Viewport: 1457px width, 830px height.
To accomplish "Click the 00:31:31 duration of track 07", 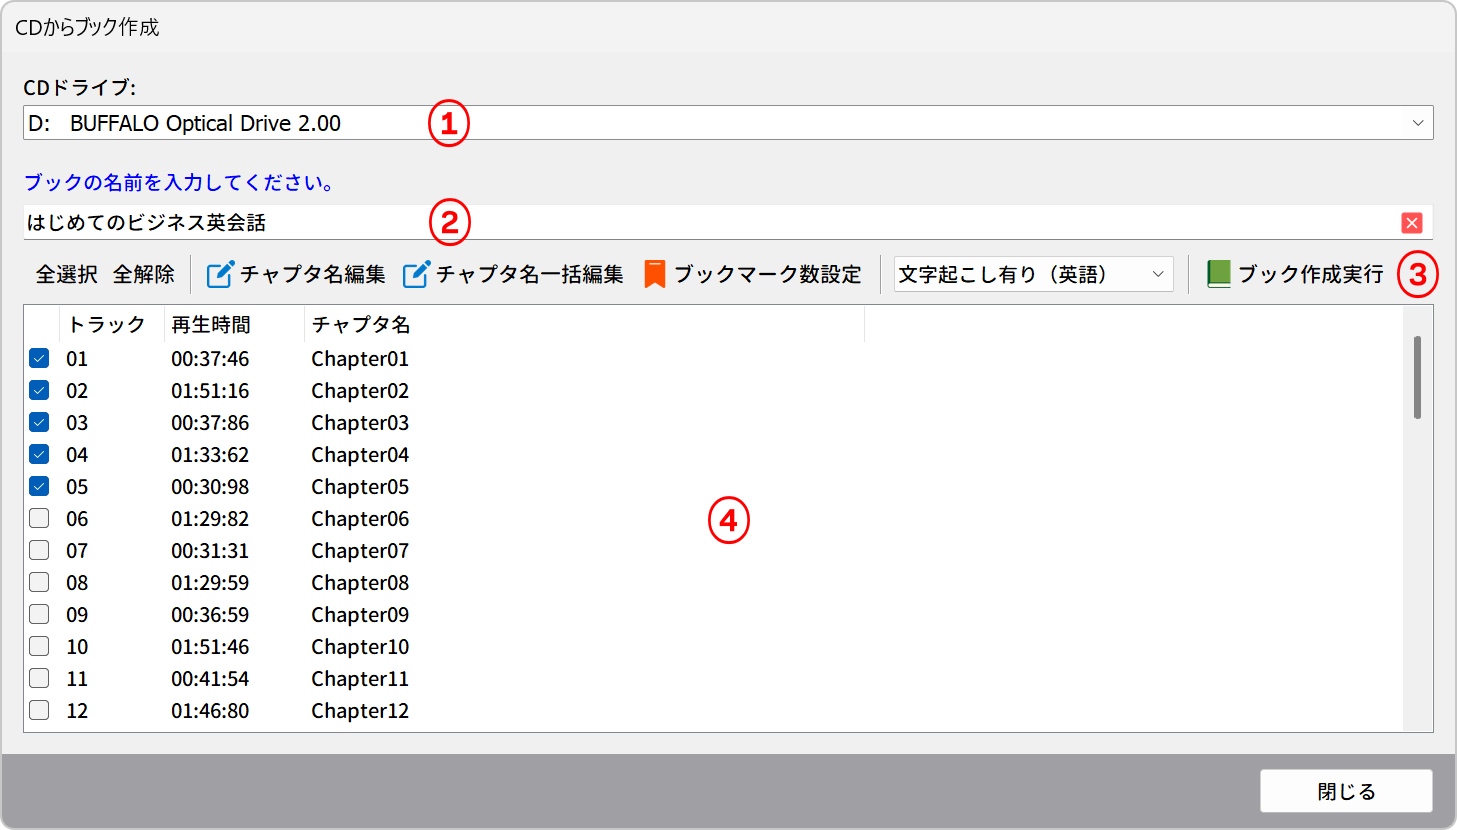I will coord(210,550).
